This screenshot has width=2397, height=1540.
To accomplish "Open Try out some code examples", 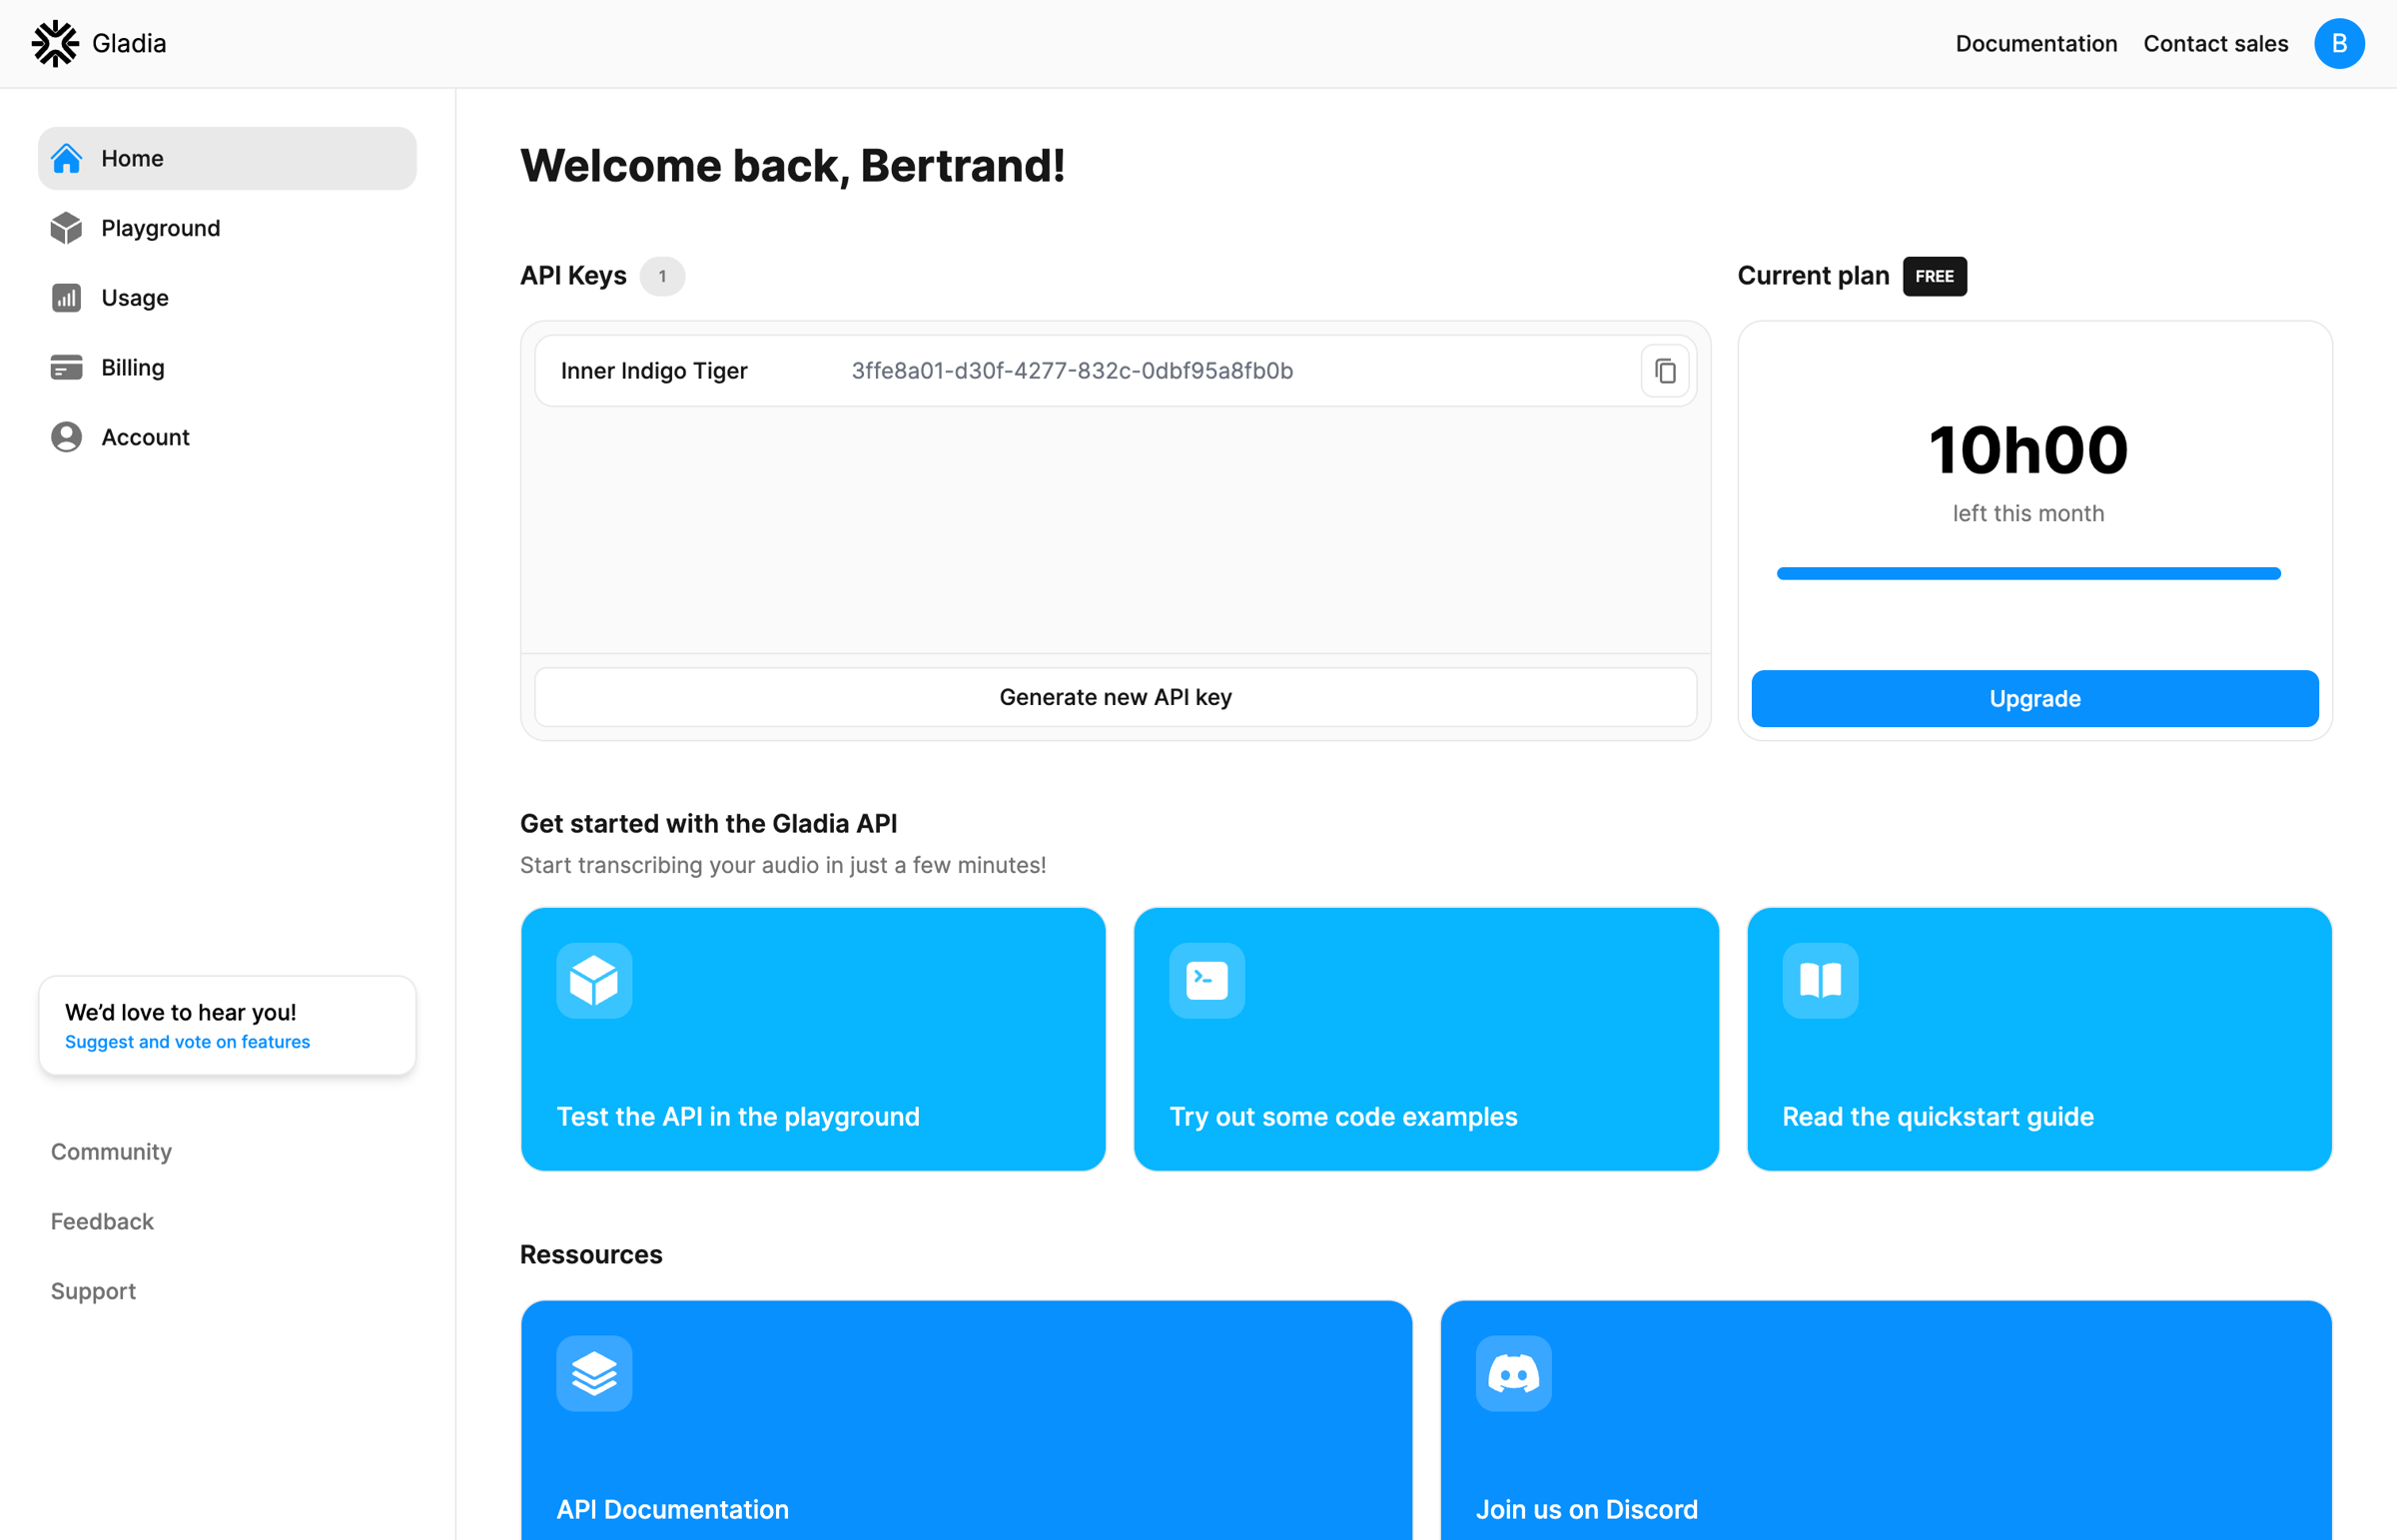I will [1426, 1039].
